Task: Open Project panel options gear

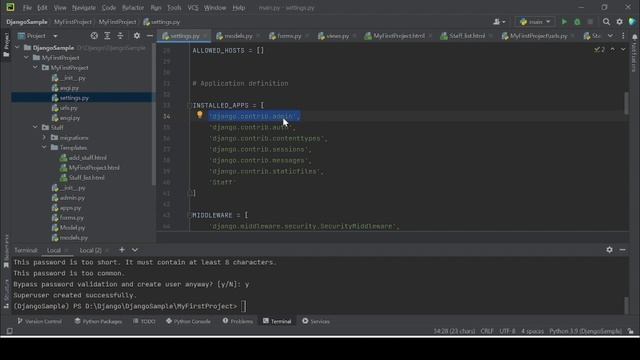Action: [137, 36]
